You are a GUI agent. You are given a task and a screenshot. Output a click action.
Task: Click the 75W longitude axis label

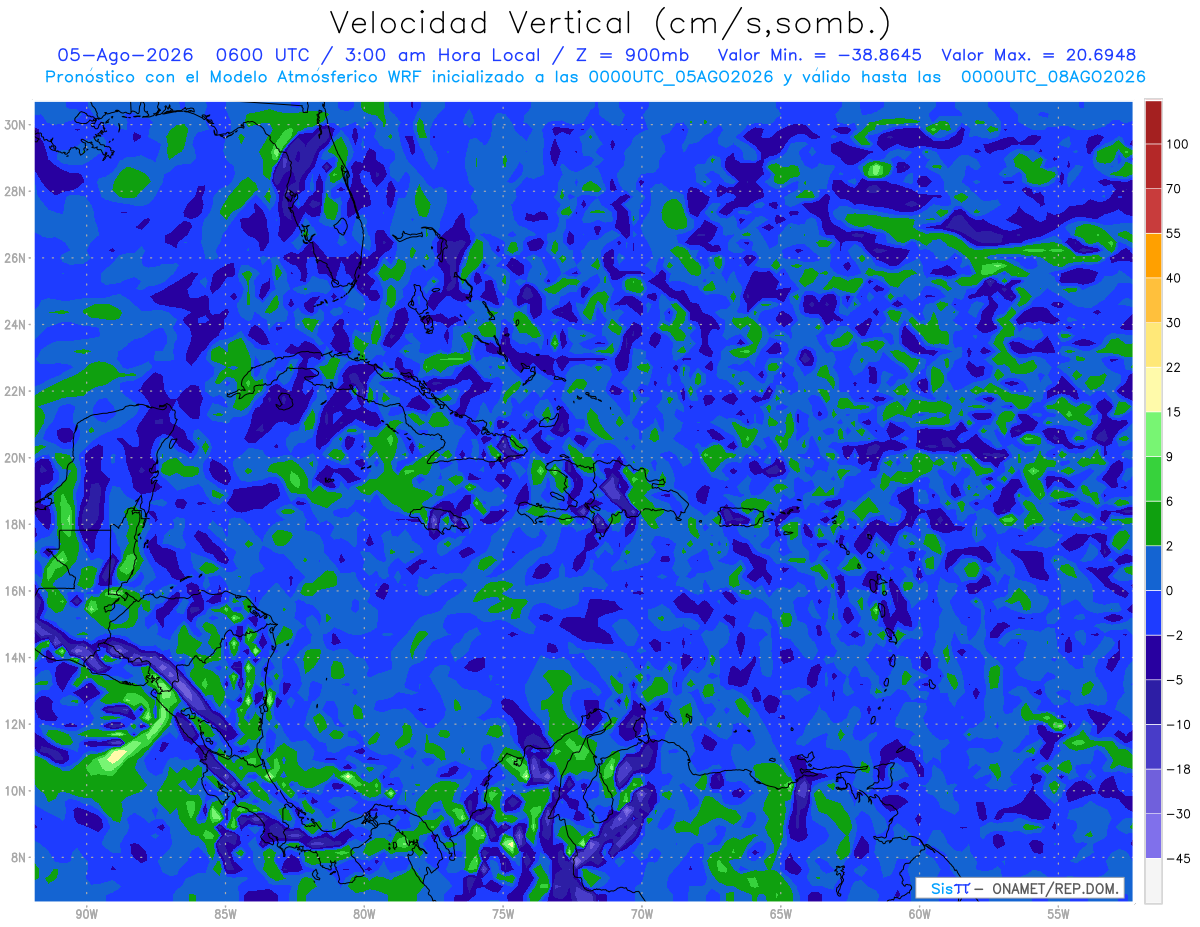pyautogui.click(x=503, y=914)
